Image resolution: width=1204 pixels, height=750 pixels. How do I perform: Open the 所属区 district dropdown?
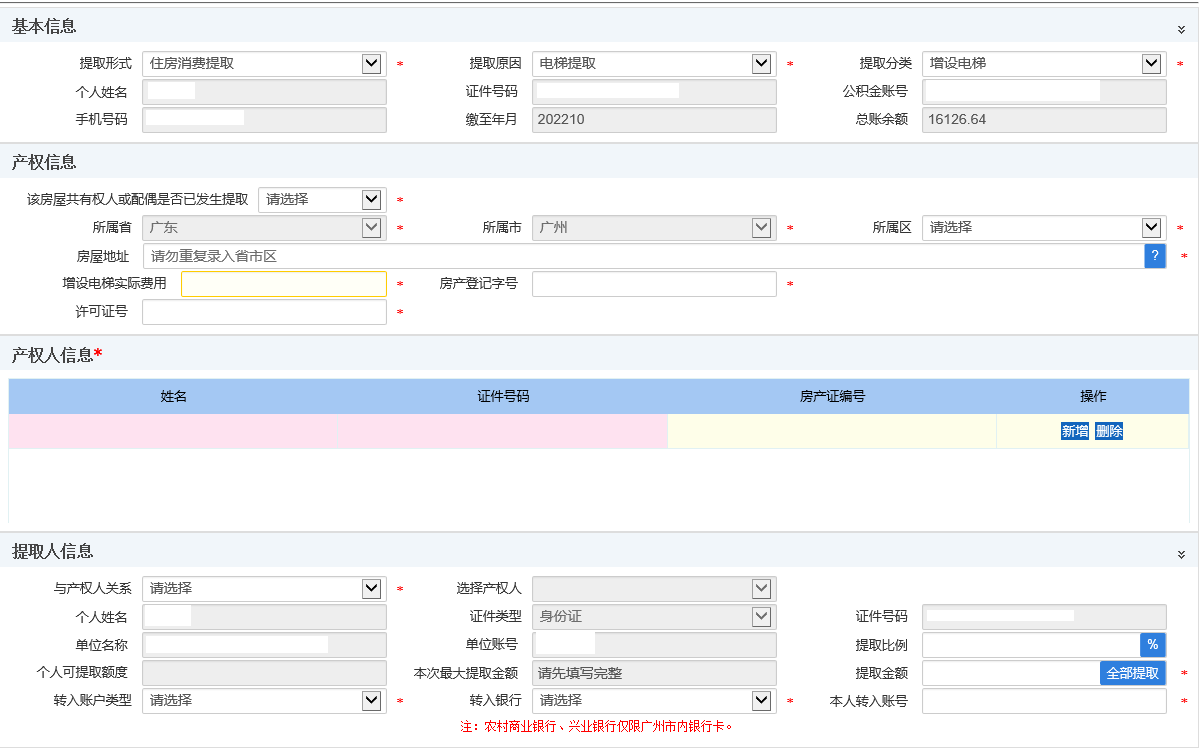pyautogui.click(x=1043, y=228)
